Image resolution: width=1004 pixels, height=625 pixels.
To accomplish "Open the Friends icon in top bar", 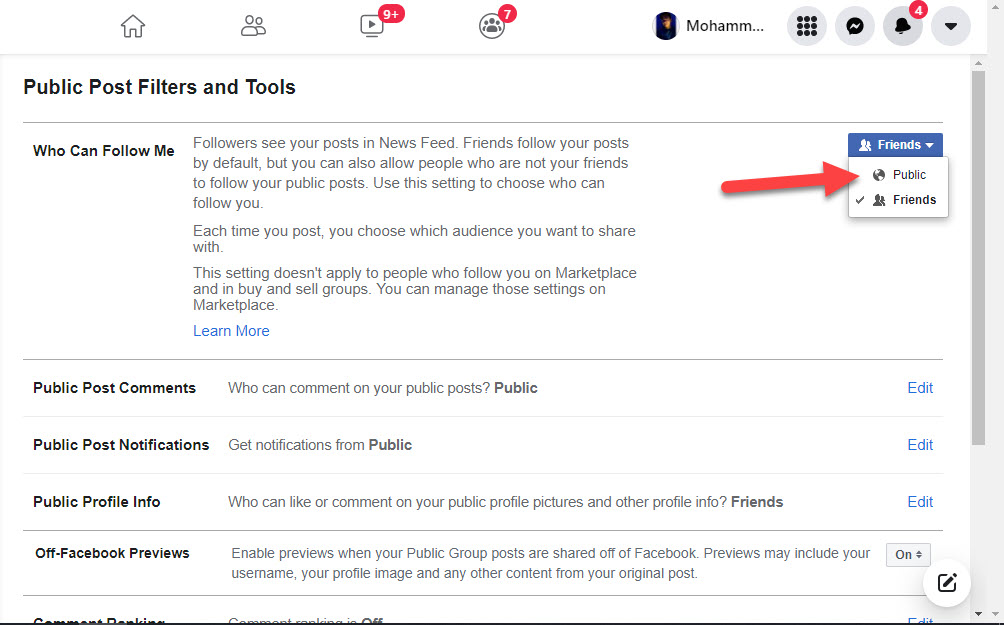I will [x=253, y=27].
